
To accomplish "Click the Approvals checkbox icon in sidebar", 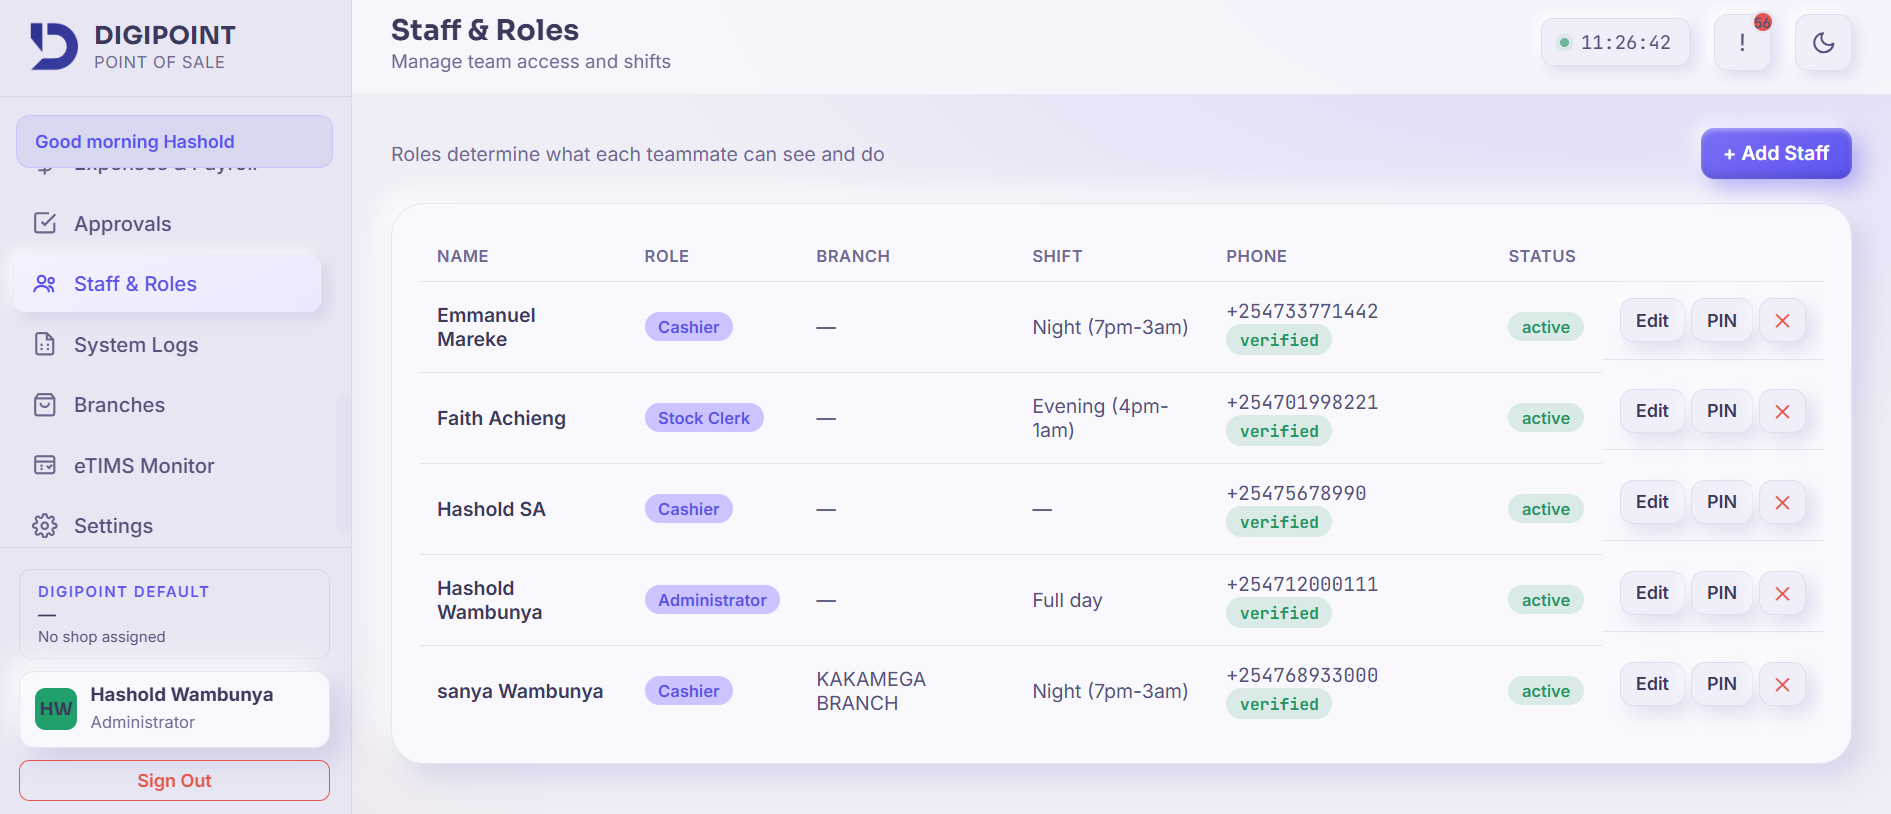I will 45,223.
